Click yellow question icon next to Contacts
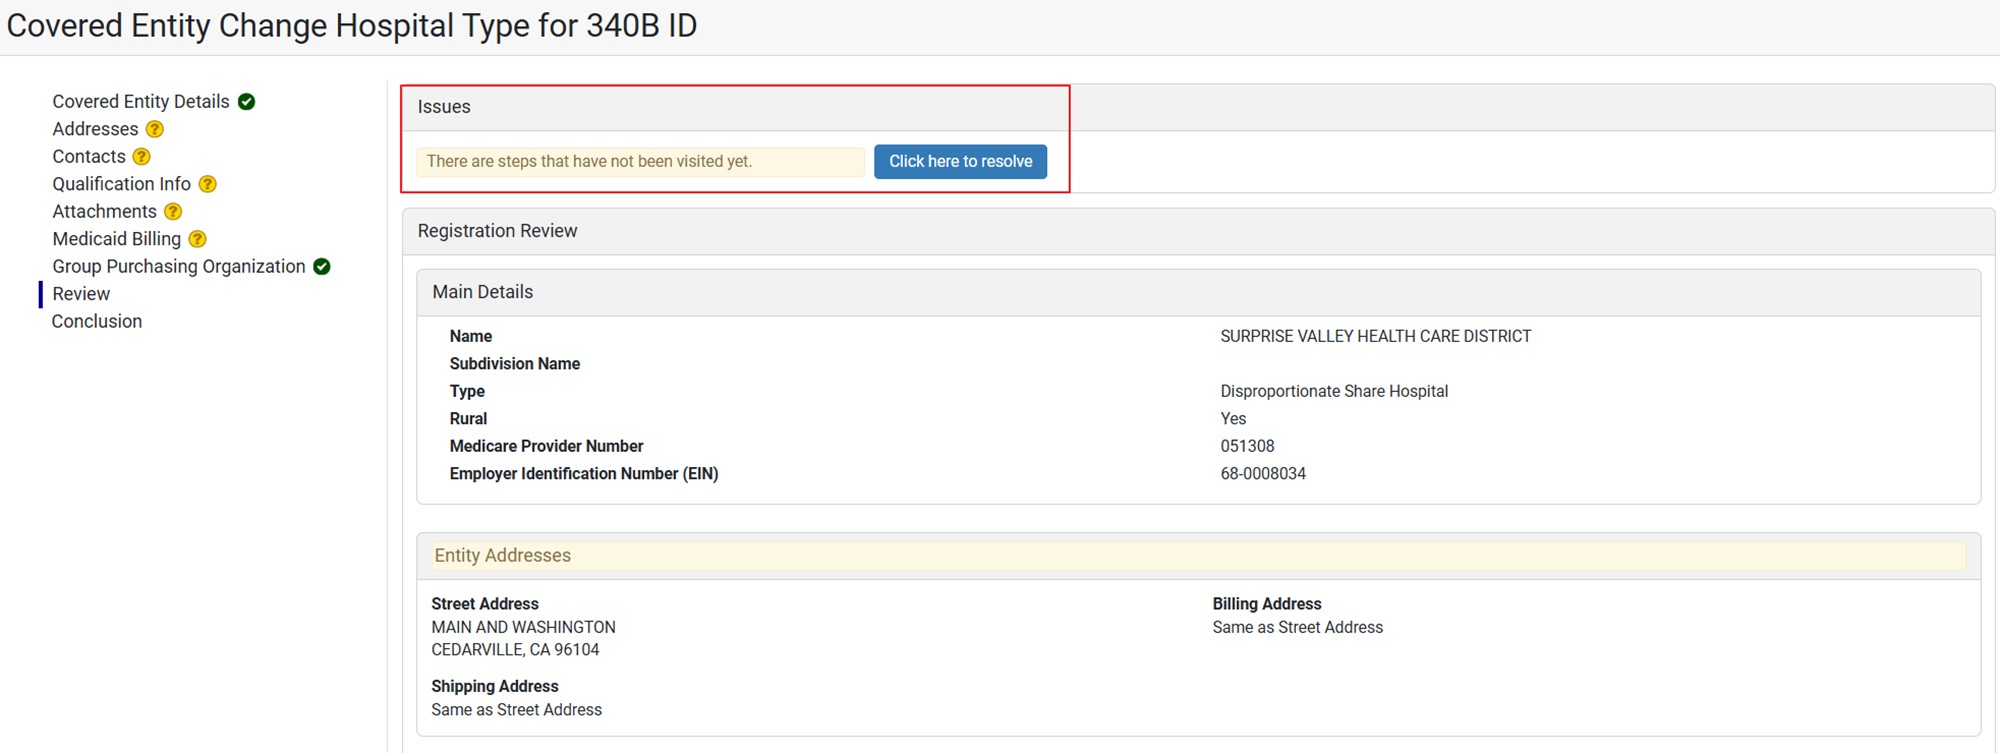 click(x=142, y=157)
